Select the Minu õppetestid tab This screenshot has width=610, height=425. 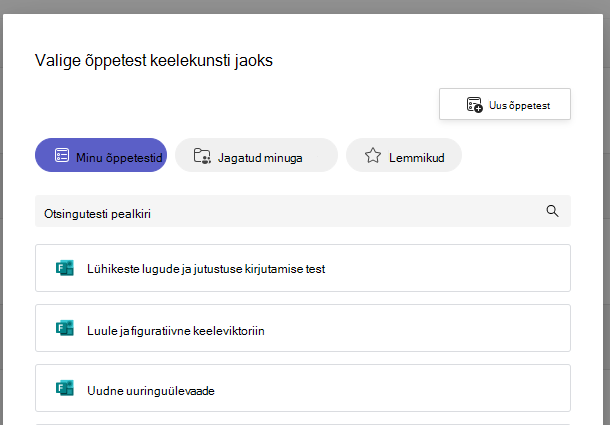click(101, 155)
